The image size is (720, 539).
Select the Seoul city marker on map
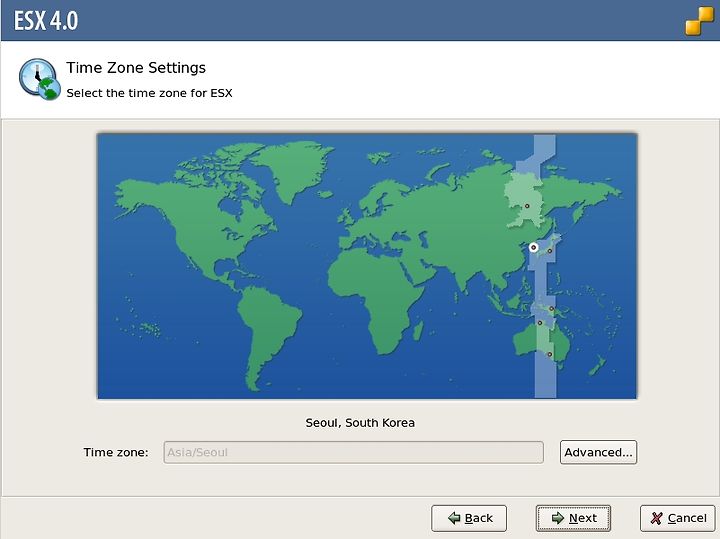pos(533,247)
